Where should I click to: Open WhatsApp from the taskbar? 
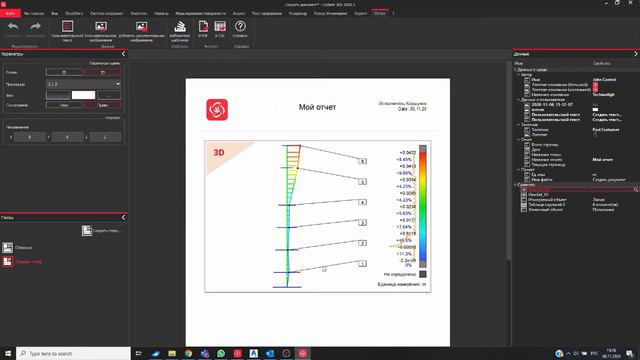pos(221,353)
